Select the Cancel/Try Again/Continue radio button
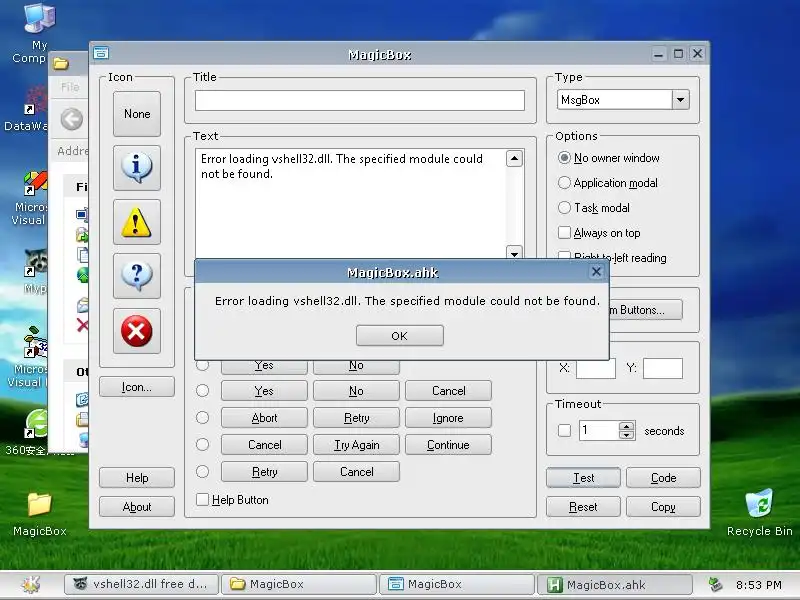Screen dimensions: 800x600 203,444
